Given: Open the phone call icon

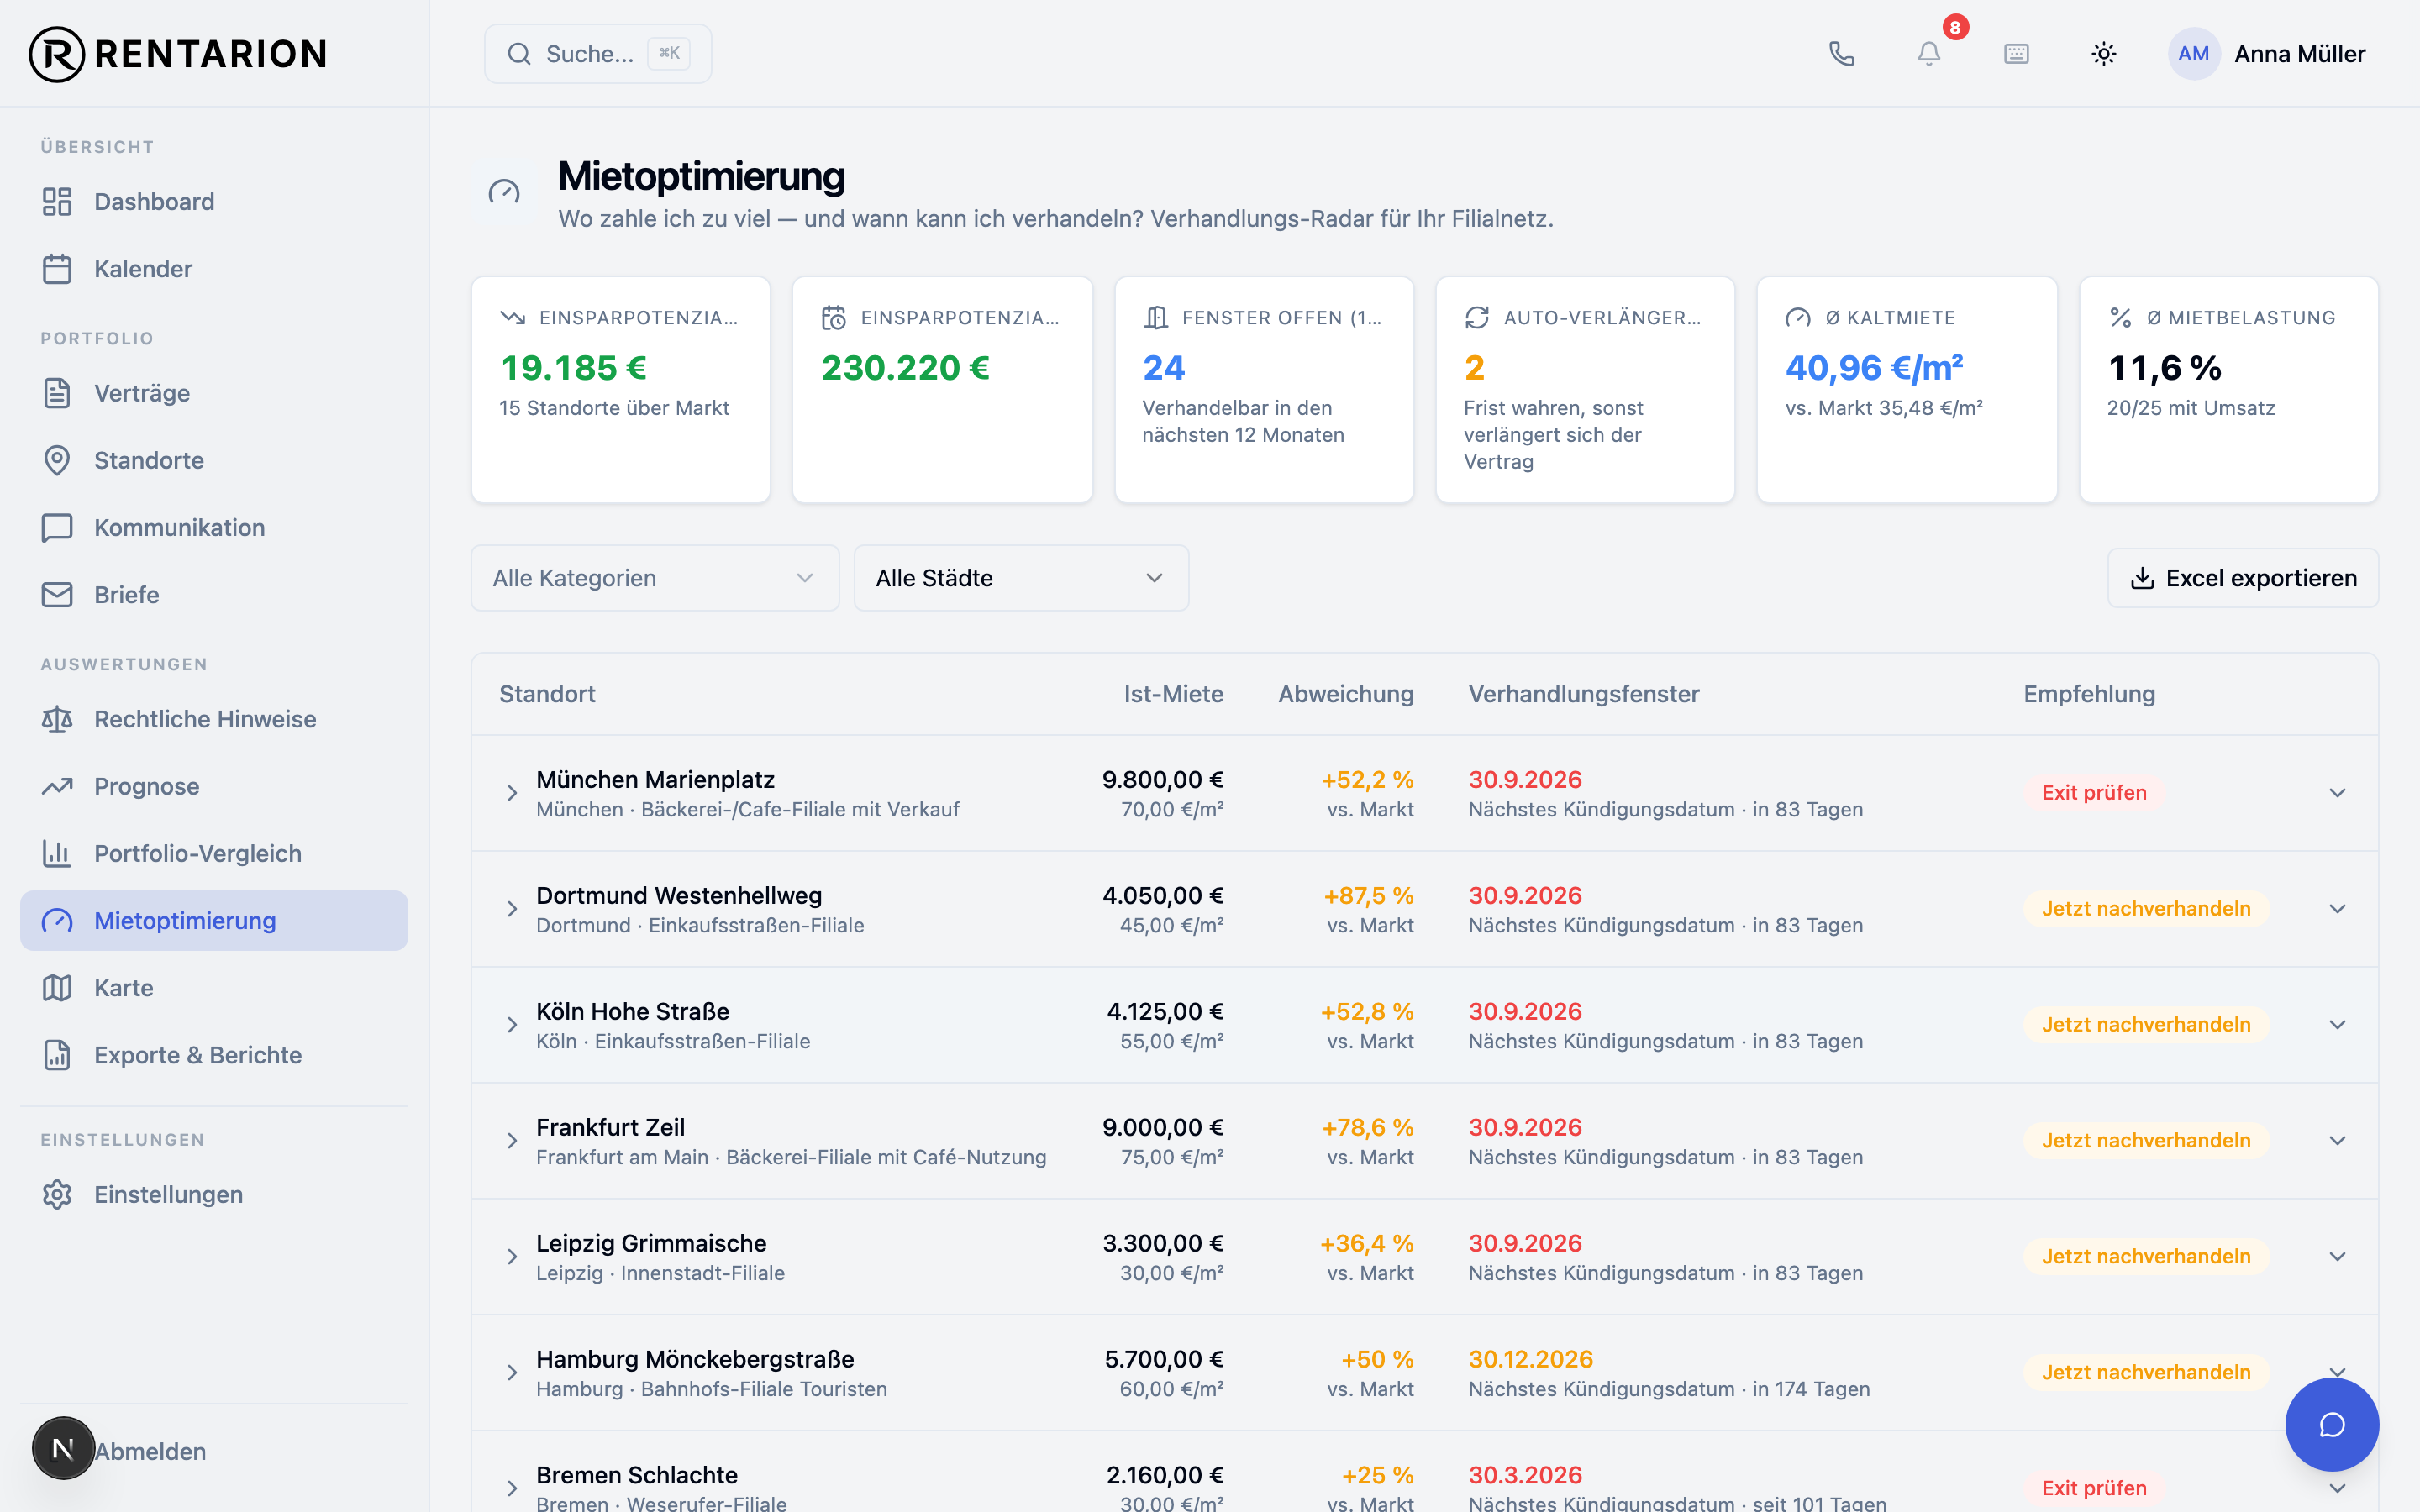Looking at the screenshot, I should pos(1841,54).
